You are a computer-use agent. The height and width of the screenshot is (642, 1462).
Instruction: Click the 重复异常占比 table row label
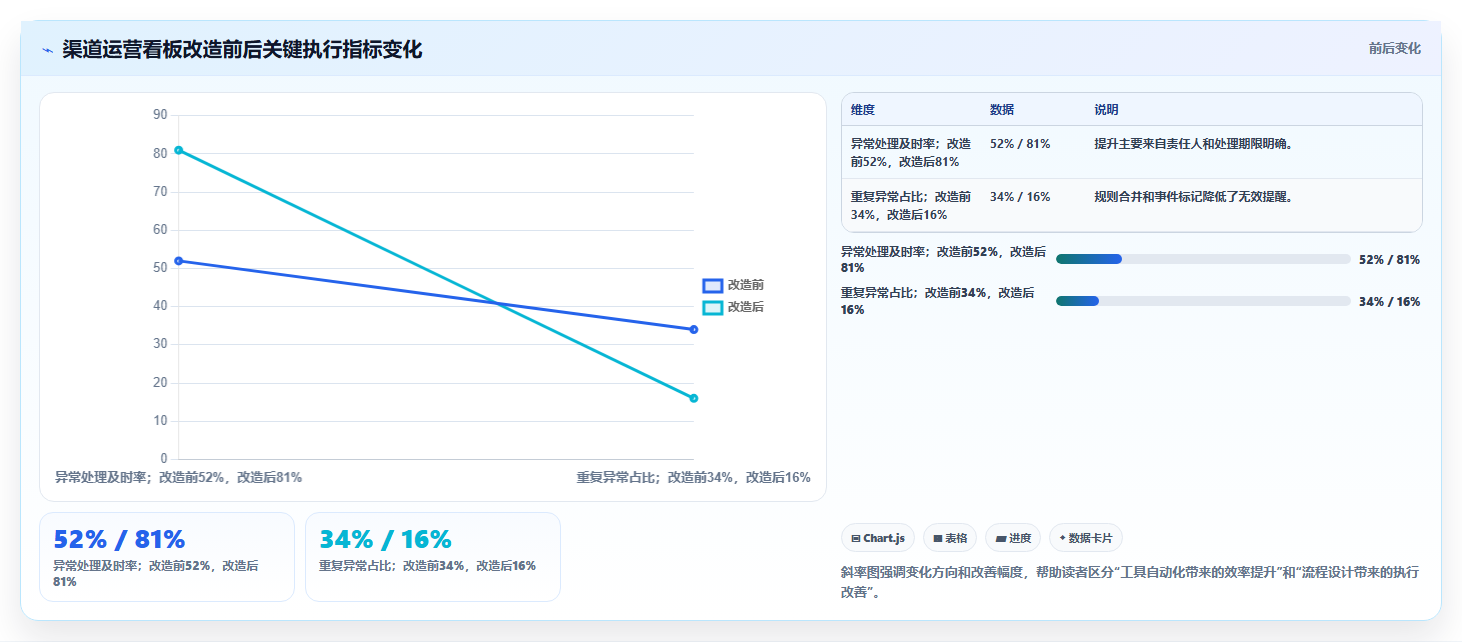(911, 205)
